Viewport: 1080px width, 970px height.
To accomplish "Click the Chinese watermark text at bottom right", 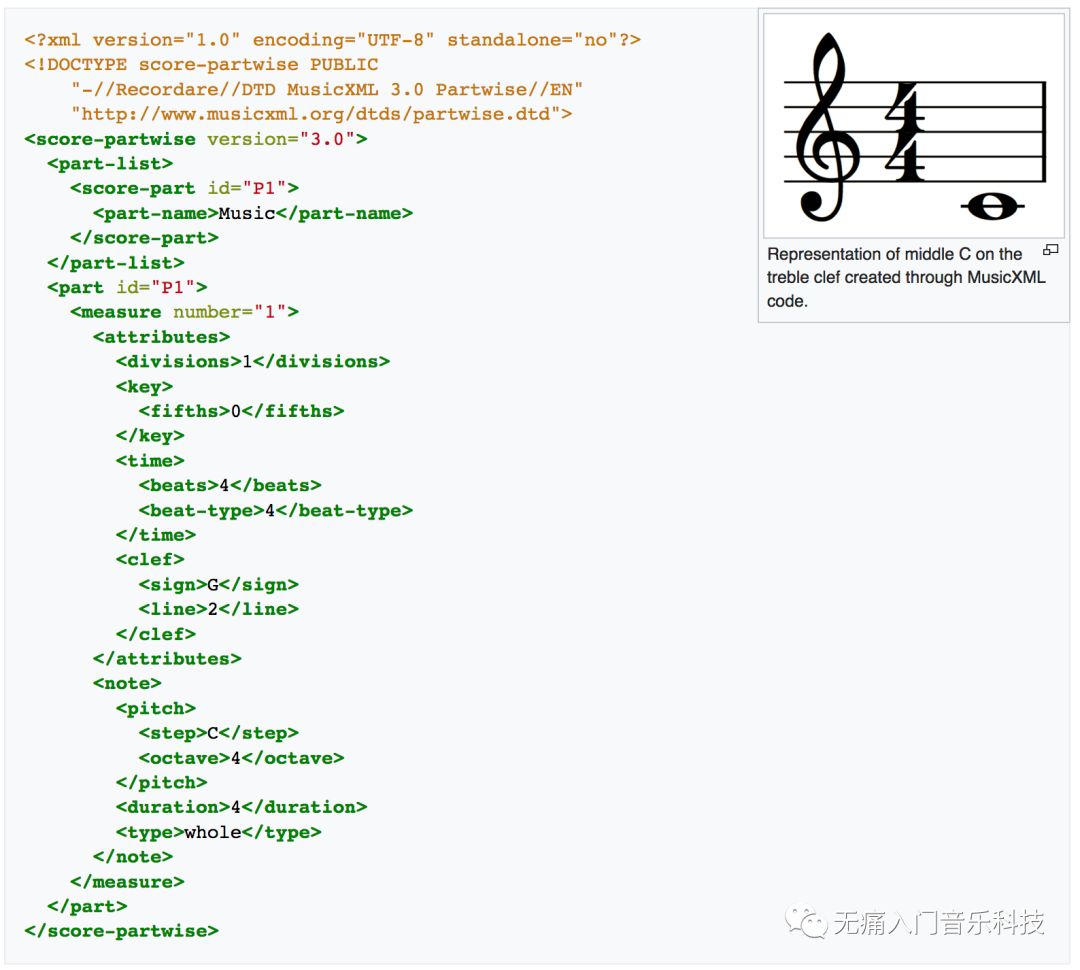I will pyautogui.click(x=938, y=922).
